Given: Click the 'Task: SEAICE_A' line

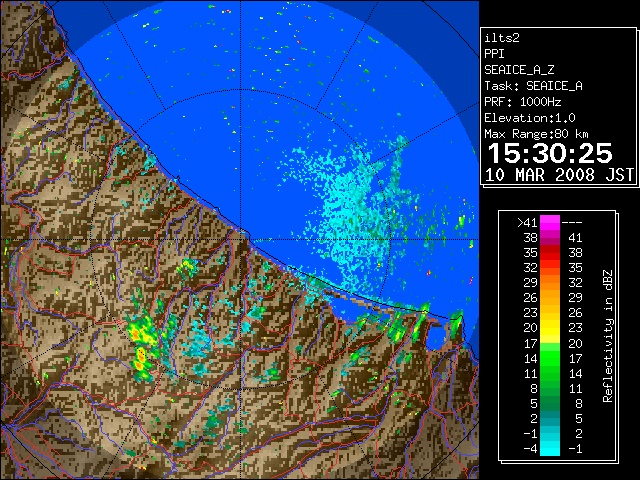Looking at the screenshot, I should 533,86.
